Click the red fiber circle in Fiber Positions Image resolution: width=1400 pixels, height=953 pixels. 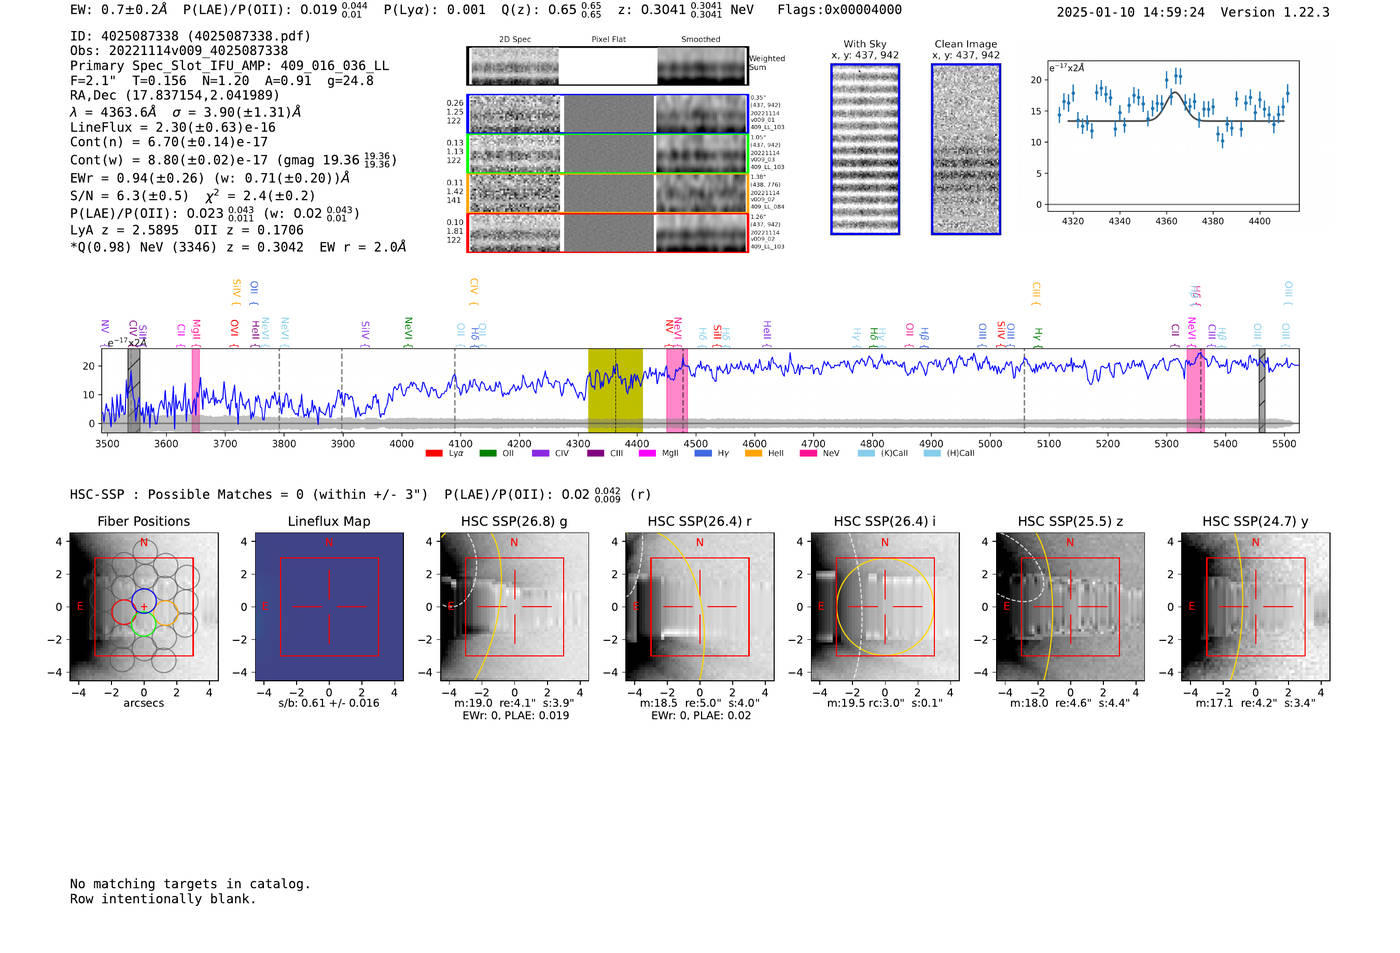123,612
